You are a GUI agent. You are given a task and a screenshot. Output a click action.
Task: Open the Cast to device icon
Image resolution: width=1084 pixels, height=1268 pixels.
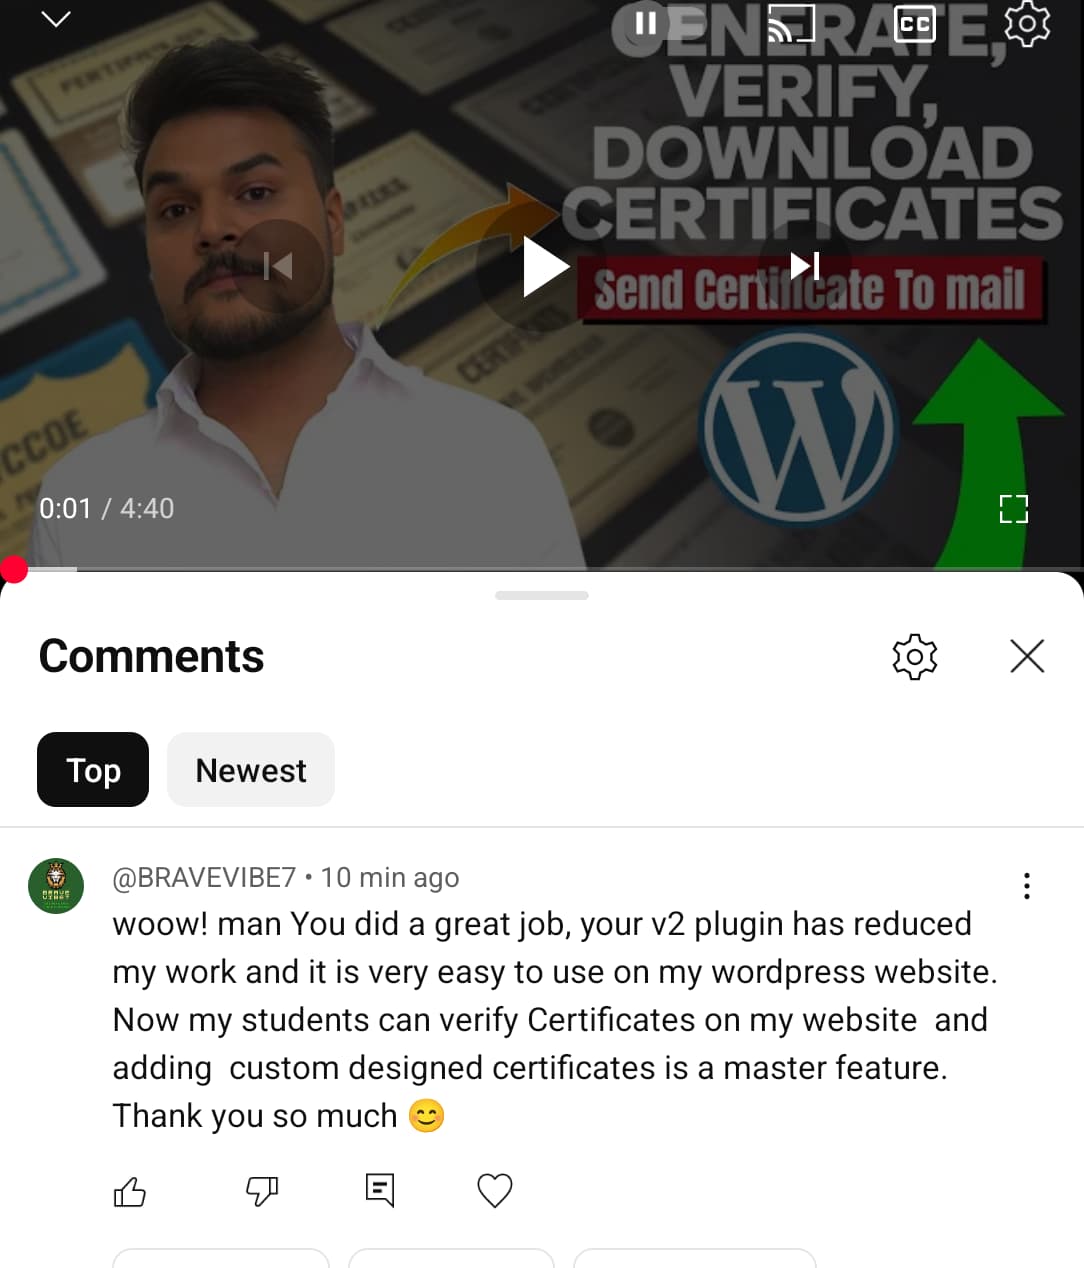click(791, 24)
